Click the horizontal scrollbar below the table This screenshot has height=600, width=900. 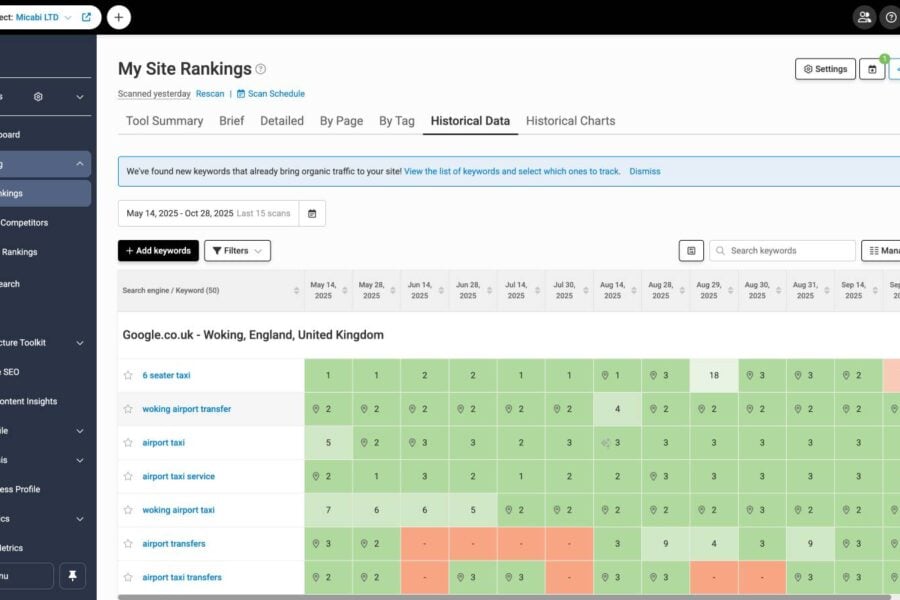click(500, 597)
